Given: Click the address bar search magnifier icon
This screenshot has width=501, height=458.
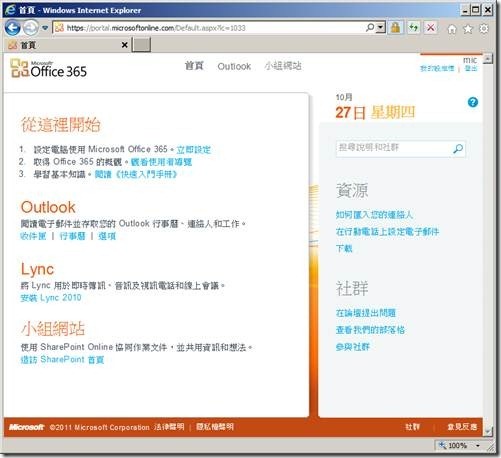Looking at the screenshot, I should tap(370, 27).
